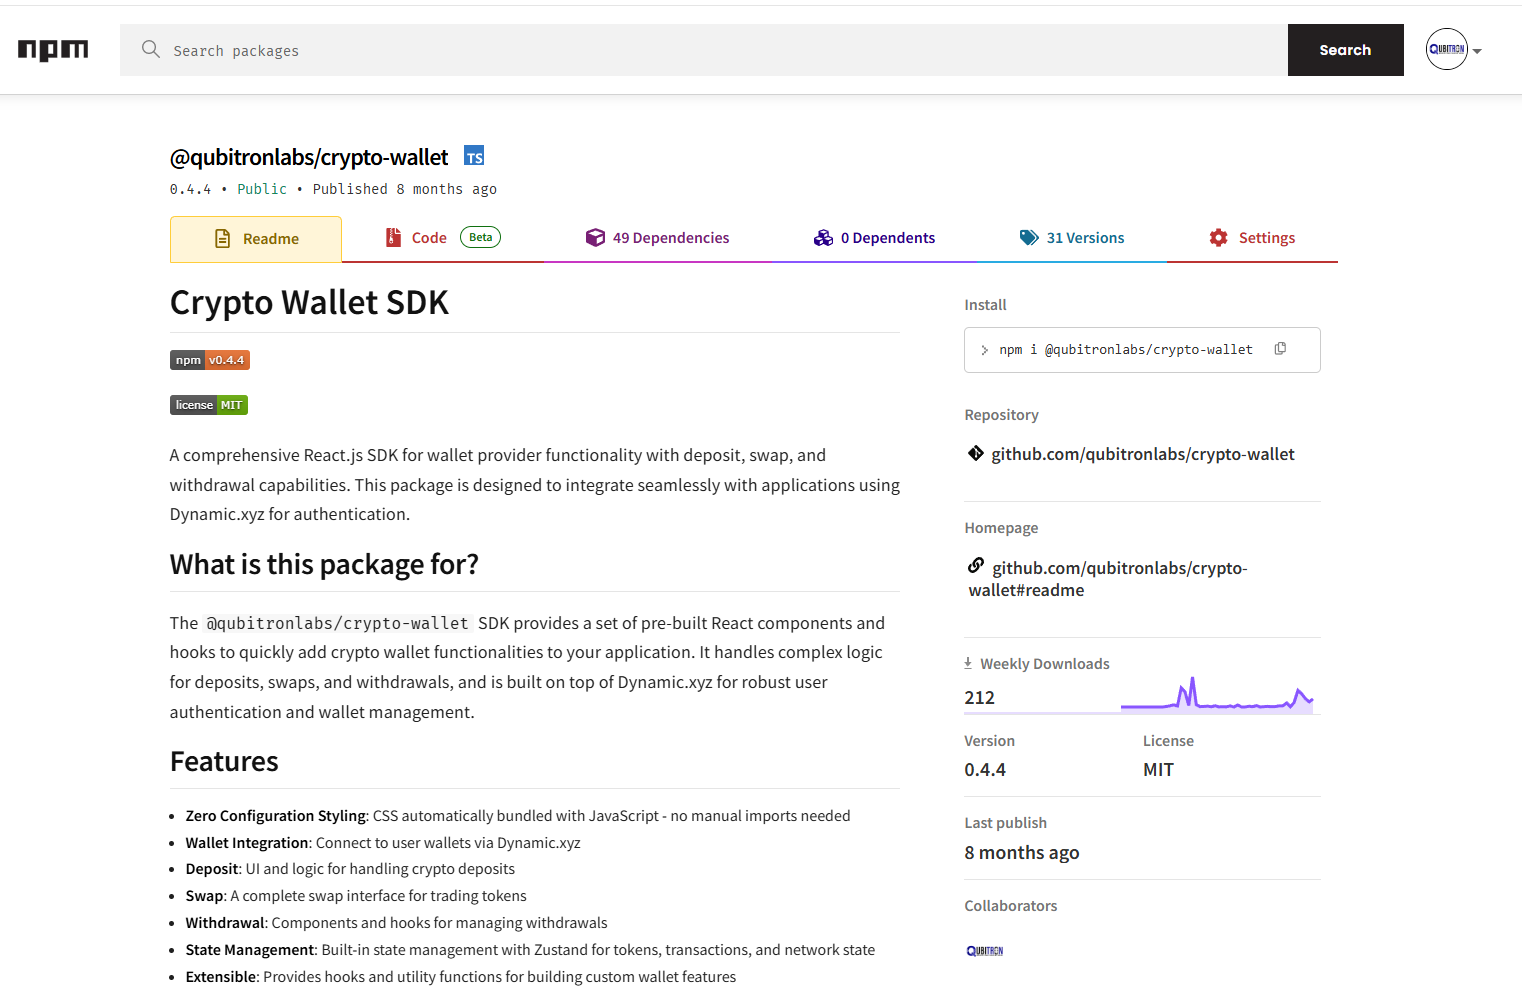Click the Public visibility label

[x=262, y=189]
